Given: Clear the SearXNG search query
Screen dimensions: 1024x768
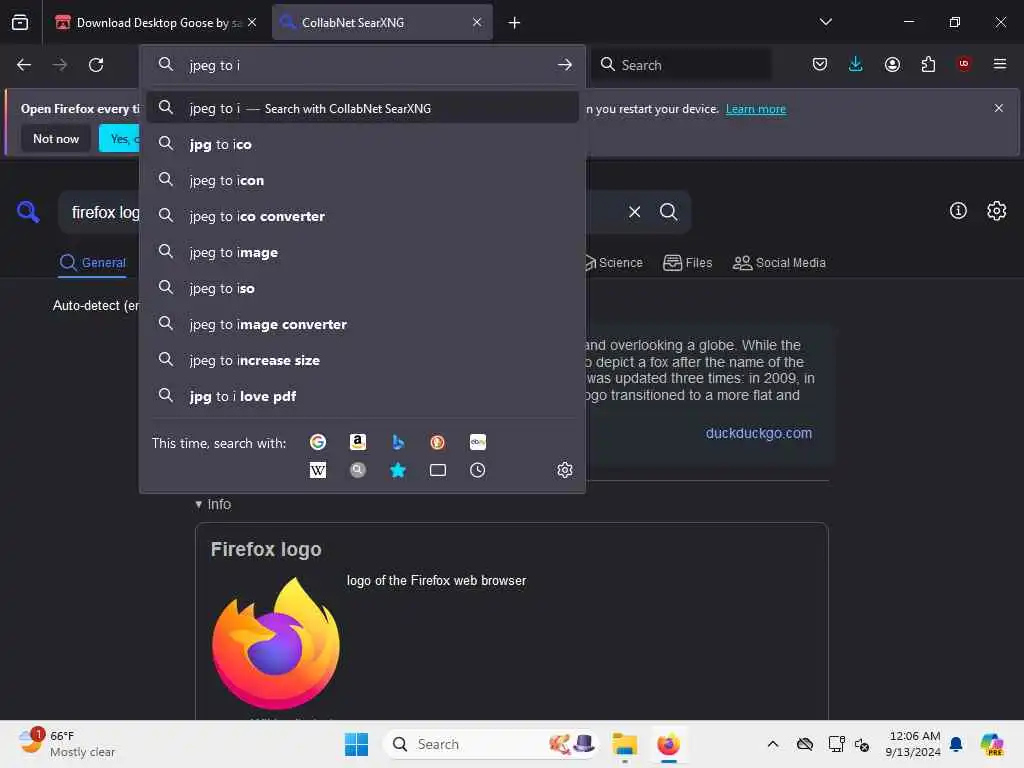Looking at the screenshot, I should point(634,212).
